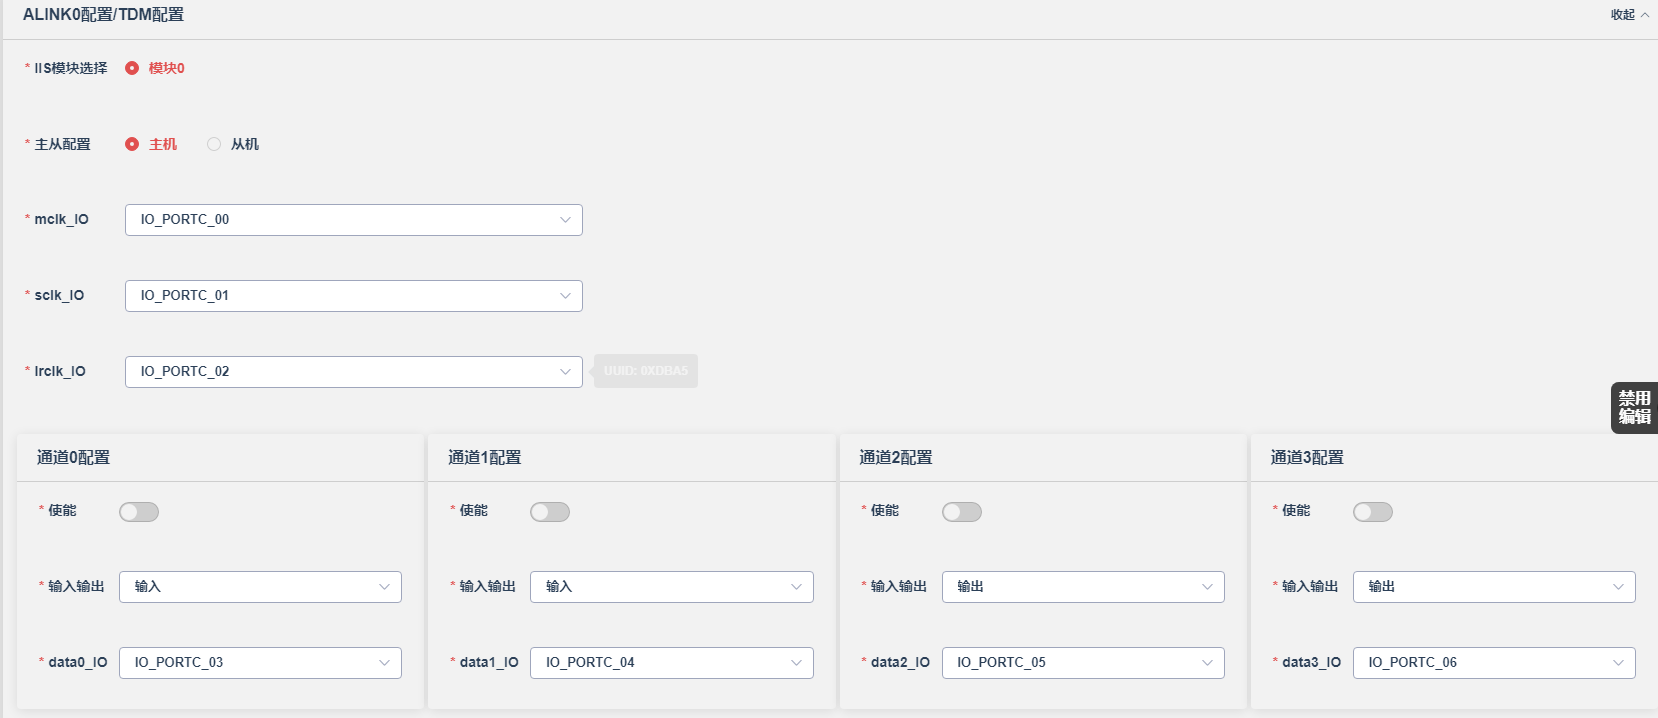Screen dimensions: 1658x718
Task: Toggle 使能 switch in 通道1配置
Action: point(550,512)
